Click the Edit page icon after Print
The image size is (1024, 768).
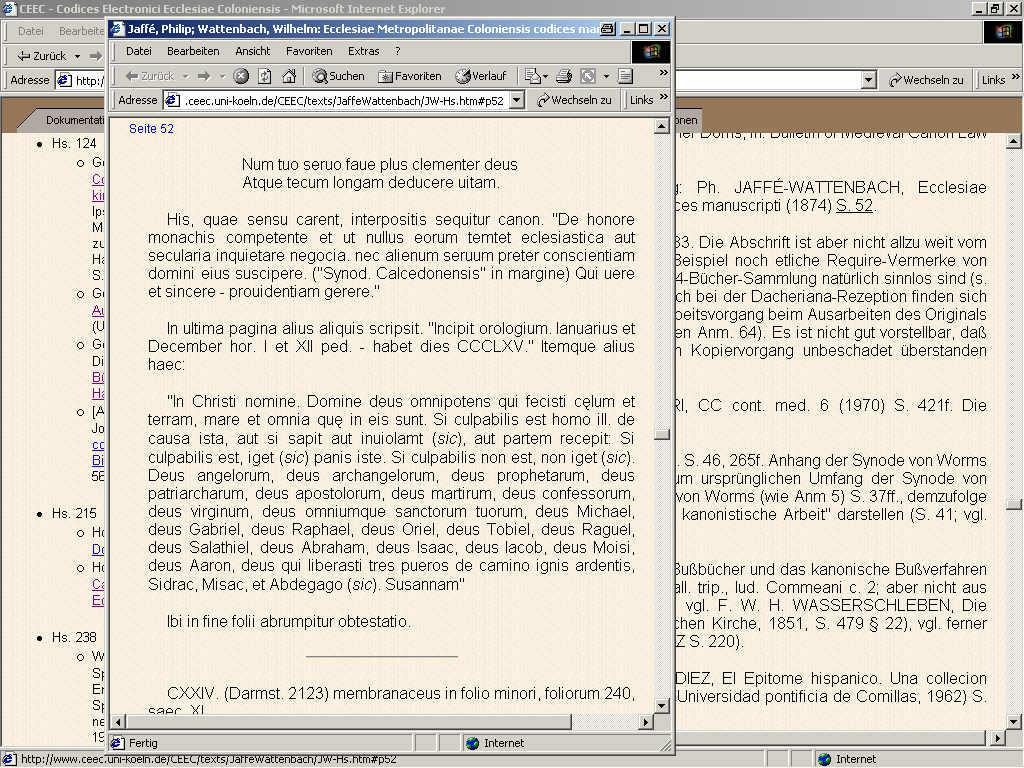tap(588, 76)
